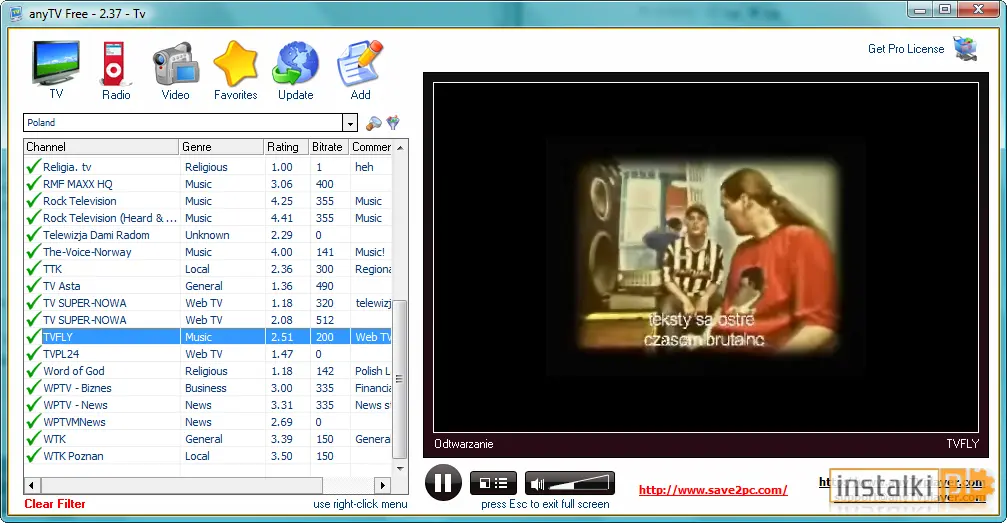Click the Add channel icon
This screenshot has height=523, width=1007.
[360, 69]
